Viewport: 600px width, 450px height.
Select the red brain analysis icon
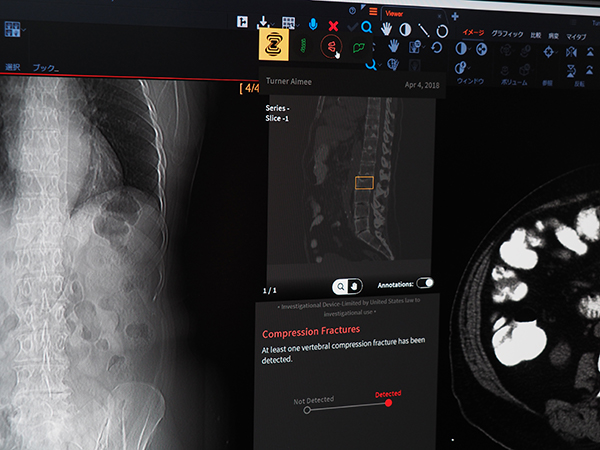331,45
